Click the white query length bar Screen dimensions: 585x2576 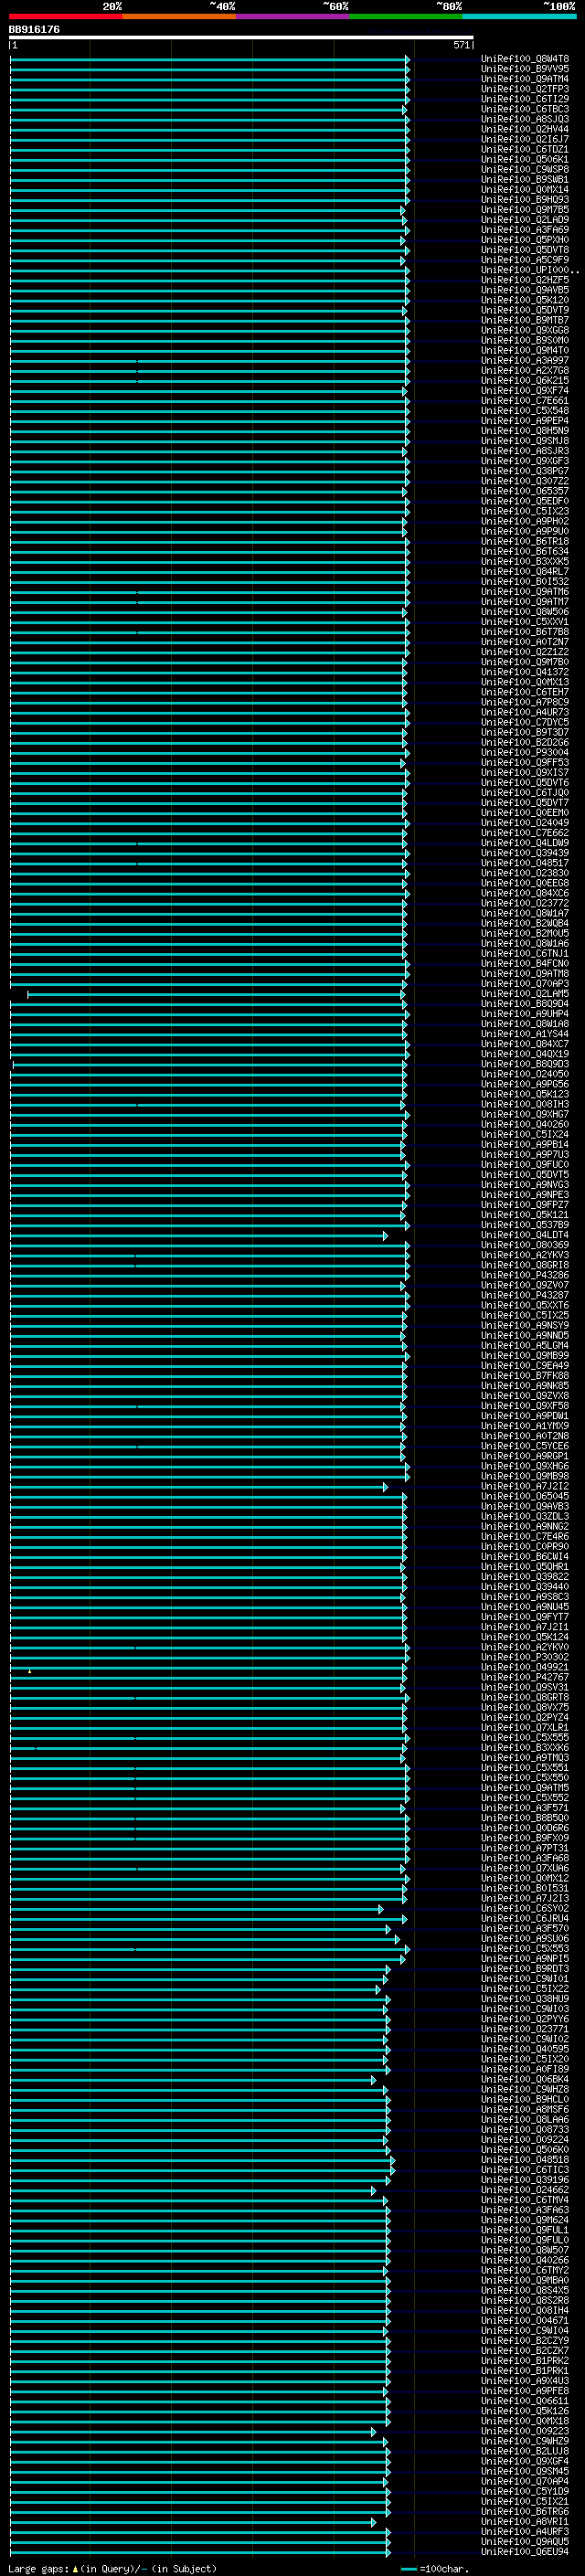pos(241,37)
